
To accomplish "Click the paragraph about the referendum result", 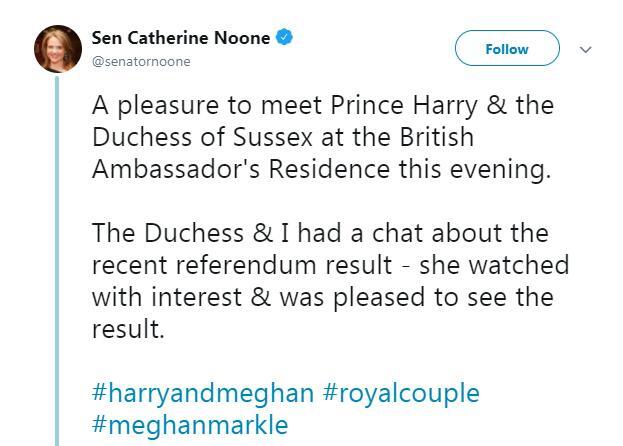I will click(330, 281).
